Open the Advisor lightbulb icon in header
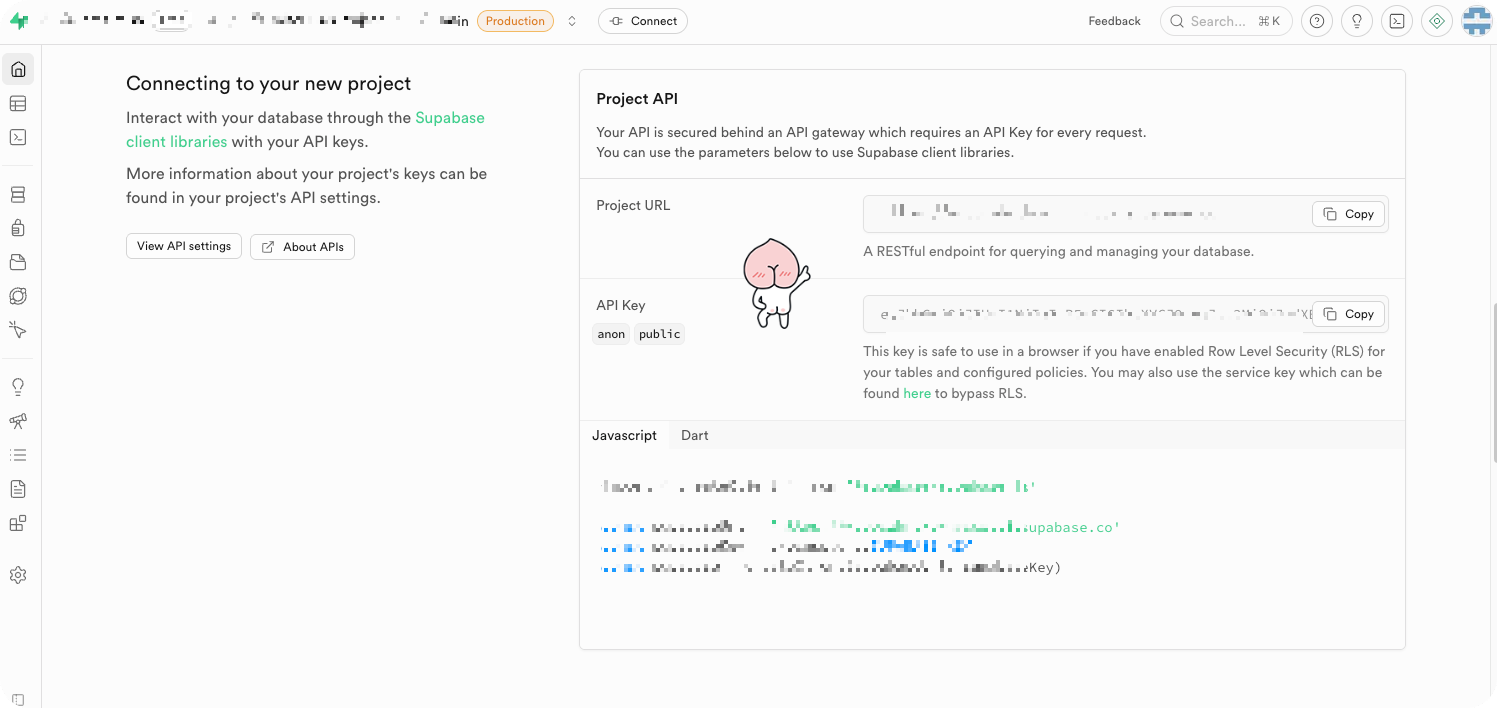 click(1357, 21)
